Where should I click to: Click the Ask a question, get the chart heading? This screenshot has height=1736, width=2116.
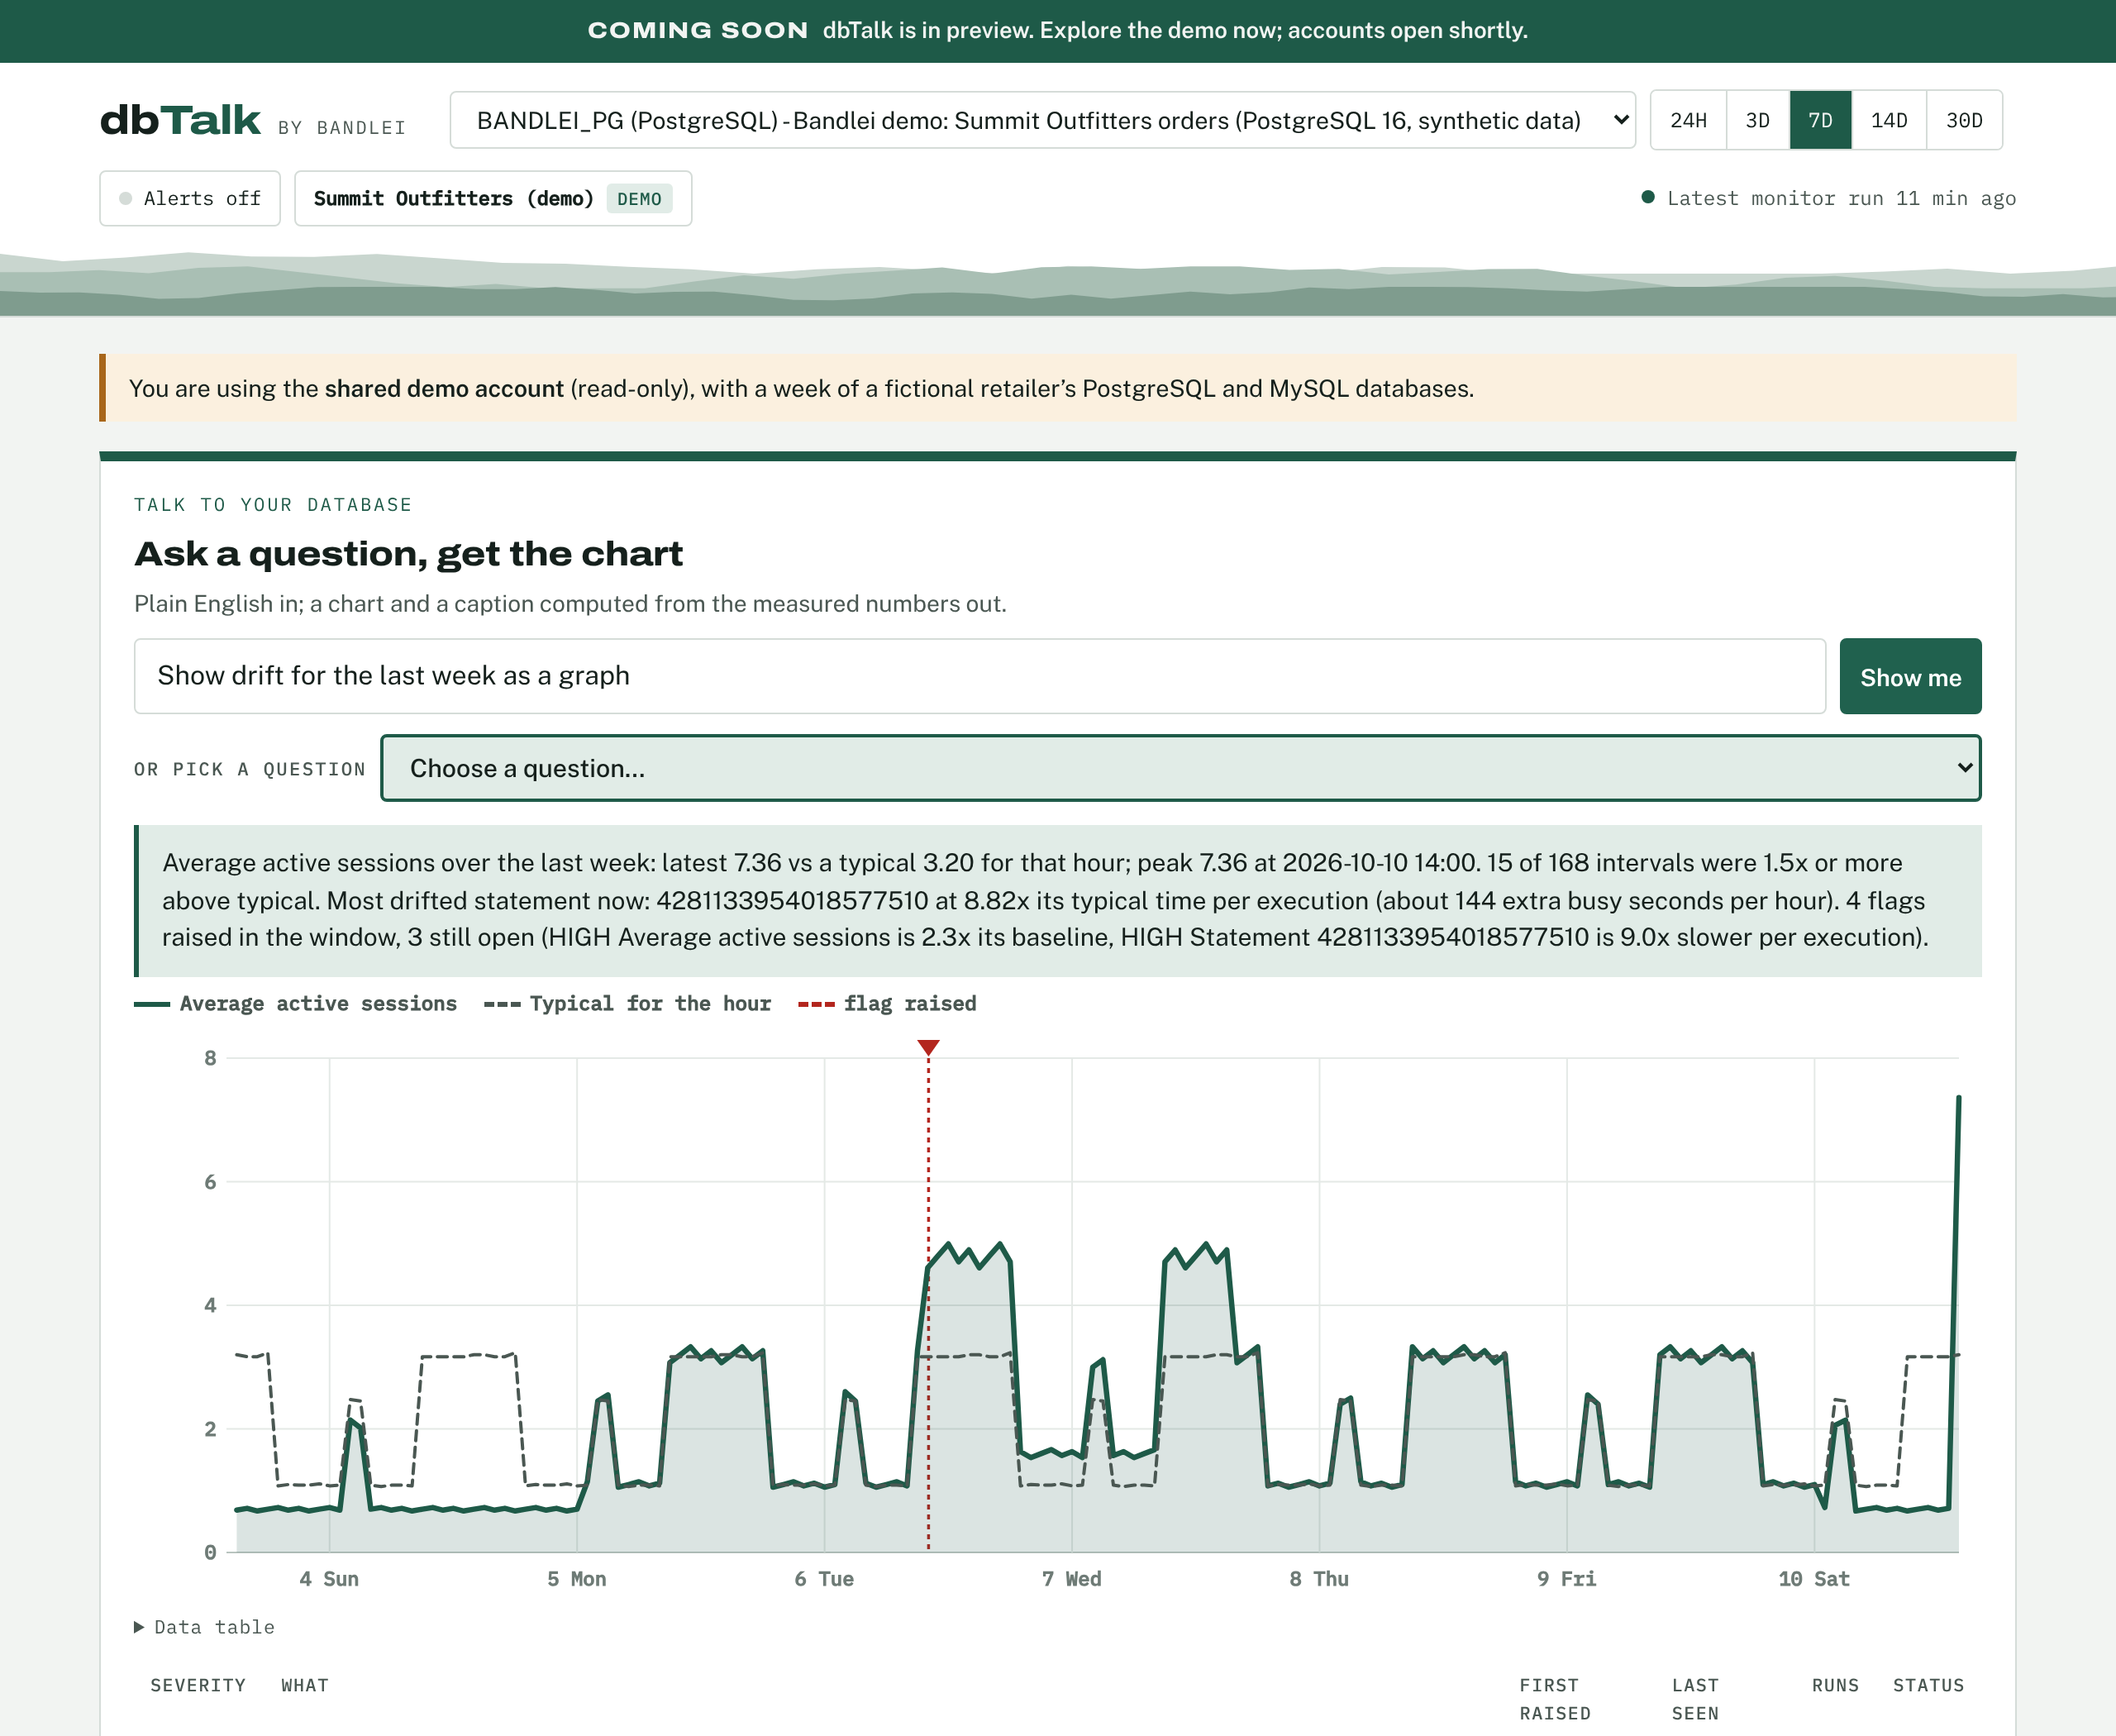pyautogui.click(x=408, y=553)
